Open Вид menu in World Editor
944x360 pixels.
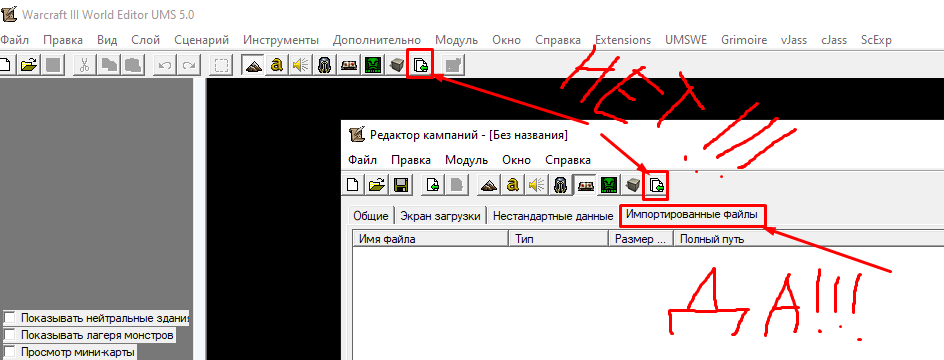pyautogui.click(x=107, y=40)
